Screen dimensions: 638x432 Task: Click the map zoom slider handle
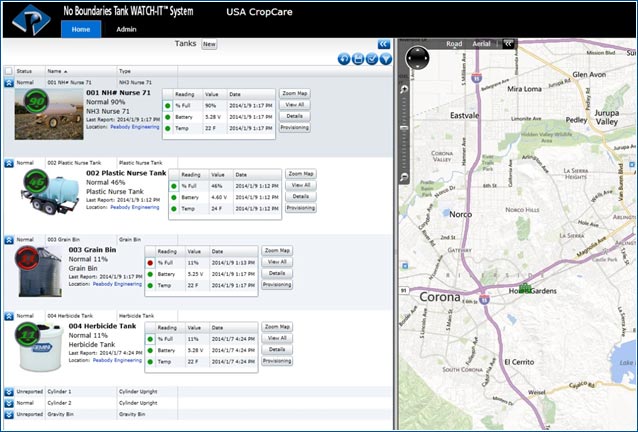[404, 128]
